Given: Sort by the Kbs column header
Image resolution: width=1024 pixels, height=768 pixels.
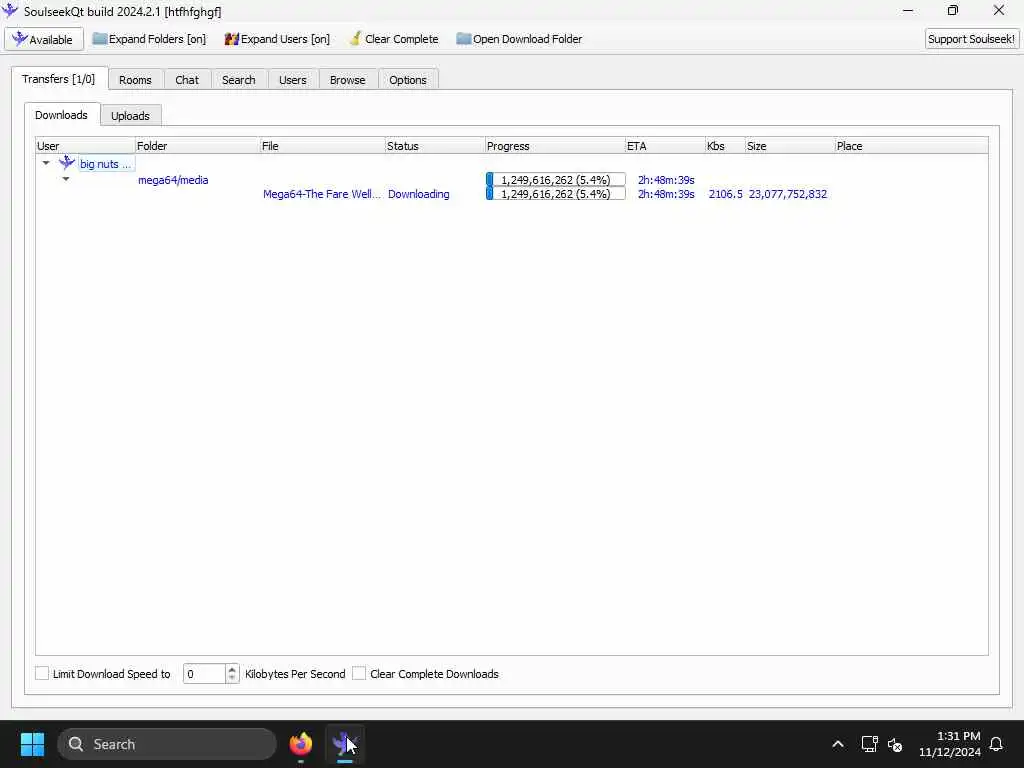Looking at the screenshot, I should (725, 146).
